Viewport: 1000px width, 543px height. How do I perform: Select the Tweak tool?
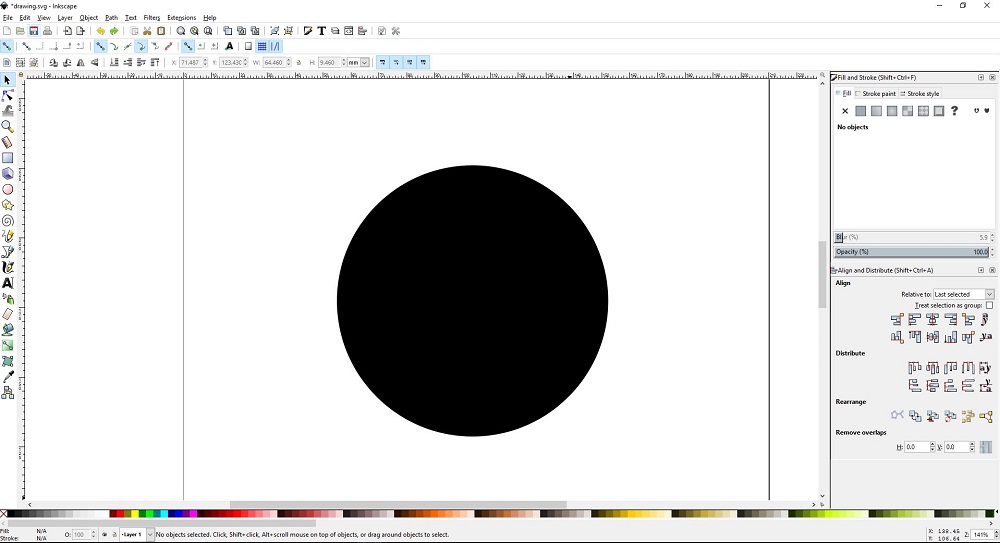click(8, 111)
